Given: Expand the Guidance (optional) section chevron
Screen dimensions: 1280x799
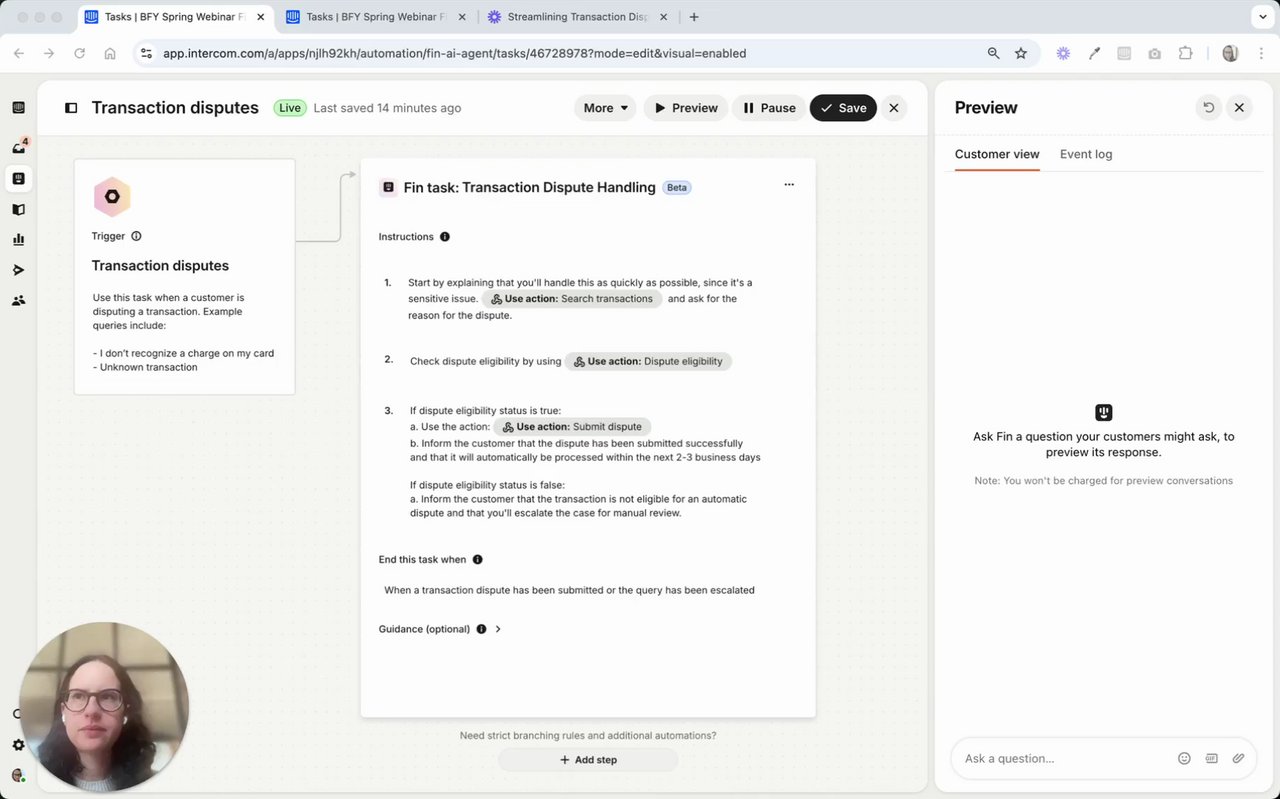Looking at the screenshot, I should coord(498,629).
